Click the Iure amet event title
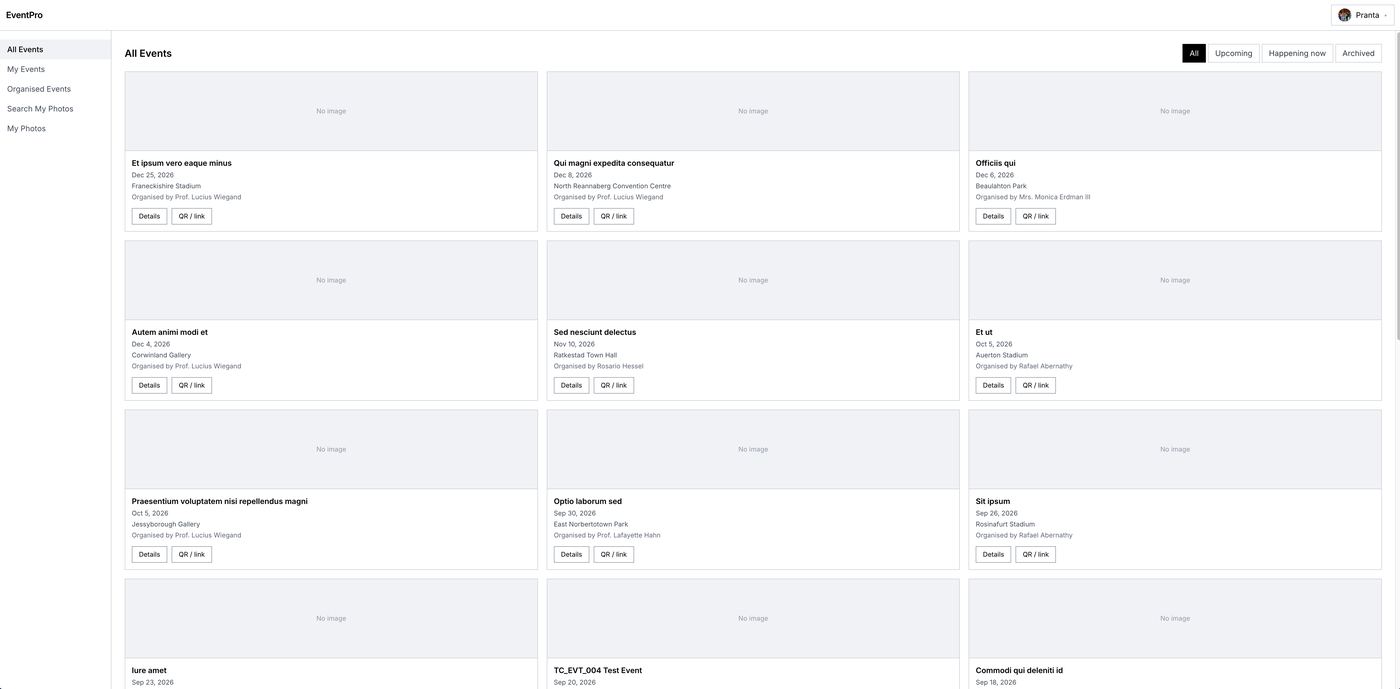 [x=149, y=670]
